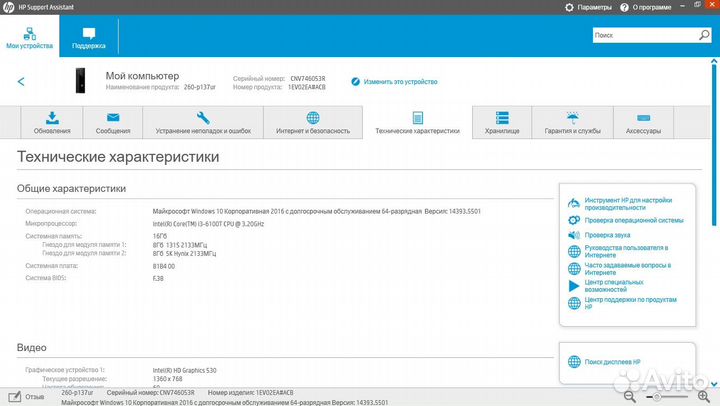The height and width of the screenshot is (406, 720).
Task: Open the Поддержка section
Action: 89,37
